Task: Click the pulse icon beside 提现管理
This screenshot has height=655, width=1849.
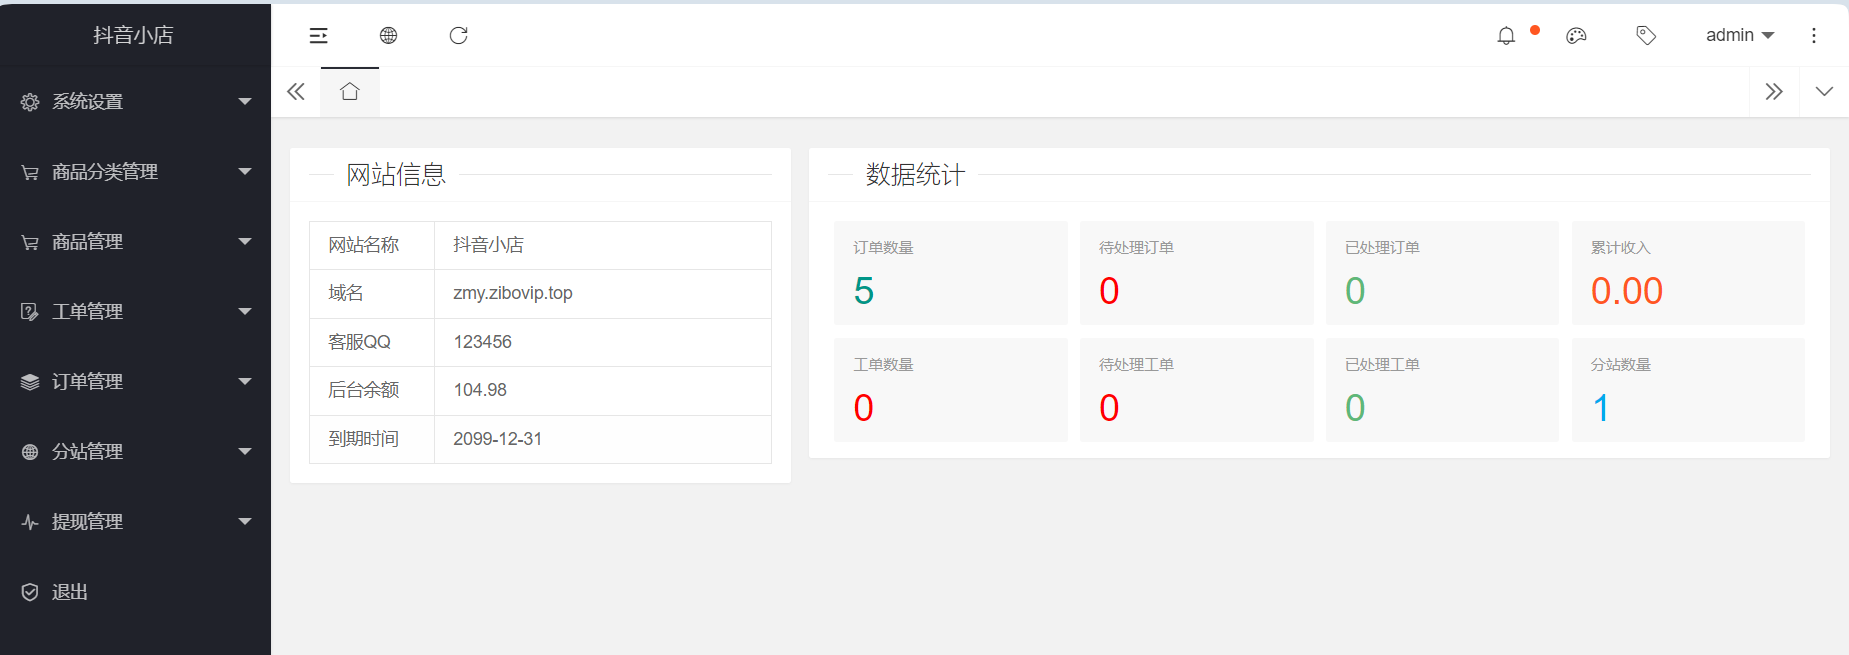Action: pos(30,522)
